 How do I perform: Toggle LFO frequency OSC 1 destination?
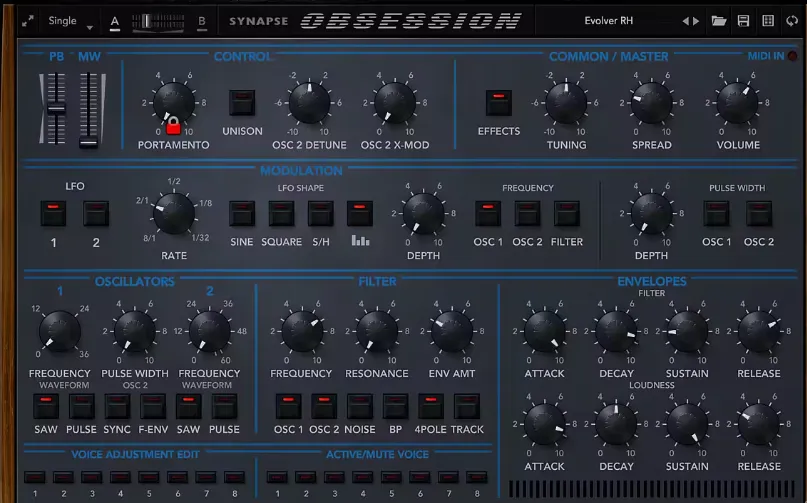click(x=488, y=214)
